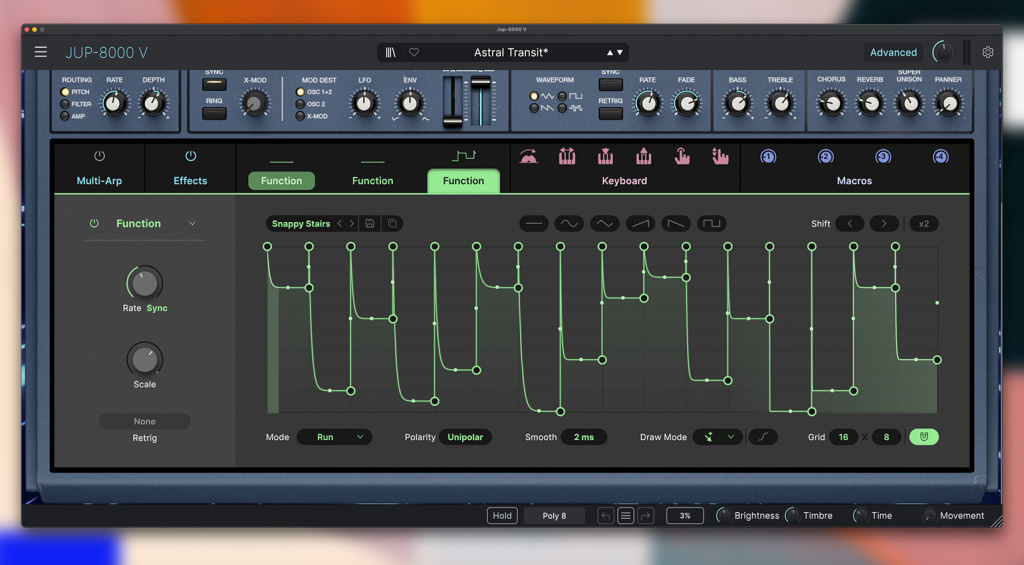Enable FILTER routing LED
The height and width of the screenshot is (565, 1024).
click(x=65, y=104)
